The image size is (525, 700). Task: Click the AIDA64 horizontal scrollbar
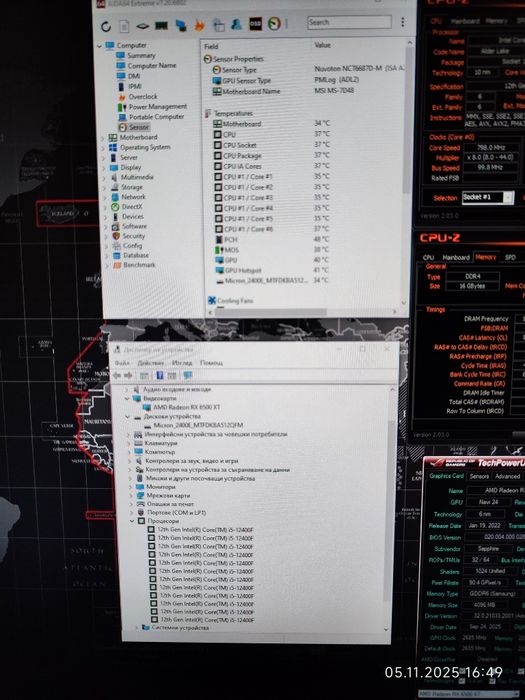pos(271,312)
